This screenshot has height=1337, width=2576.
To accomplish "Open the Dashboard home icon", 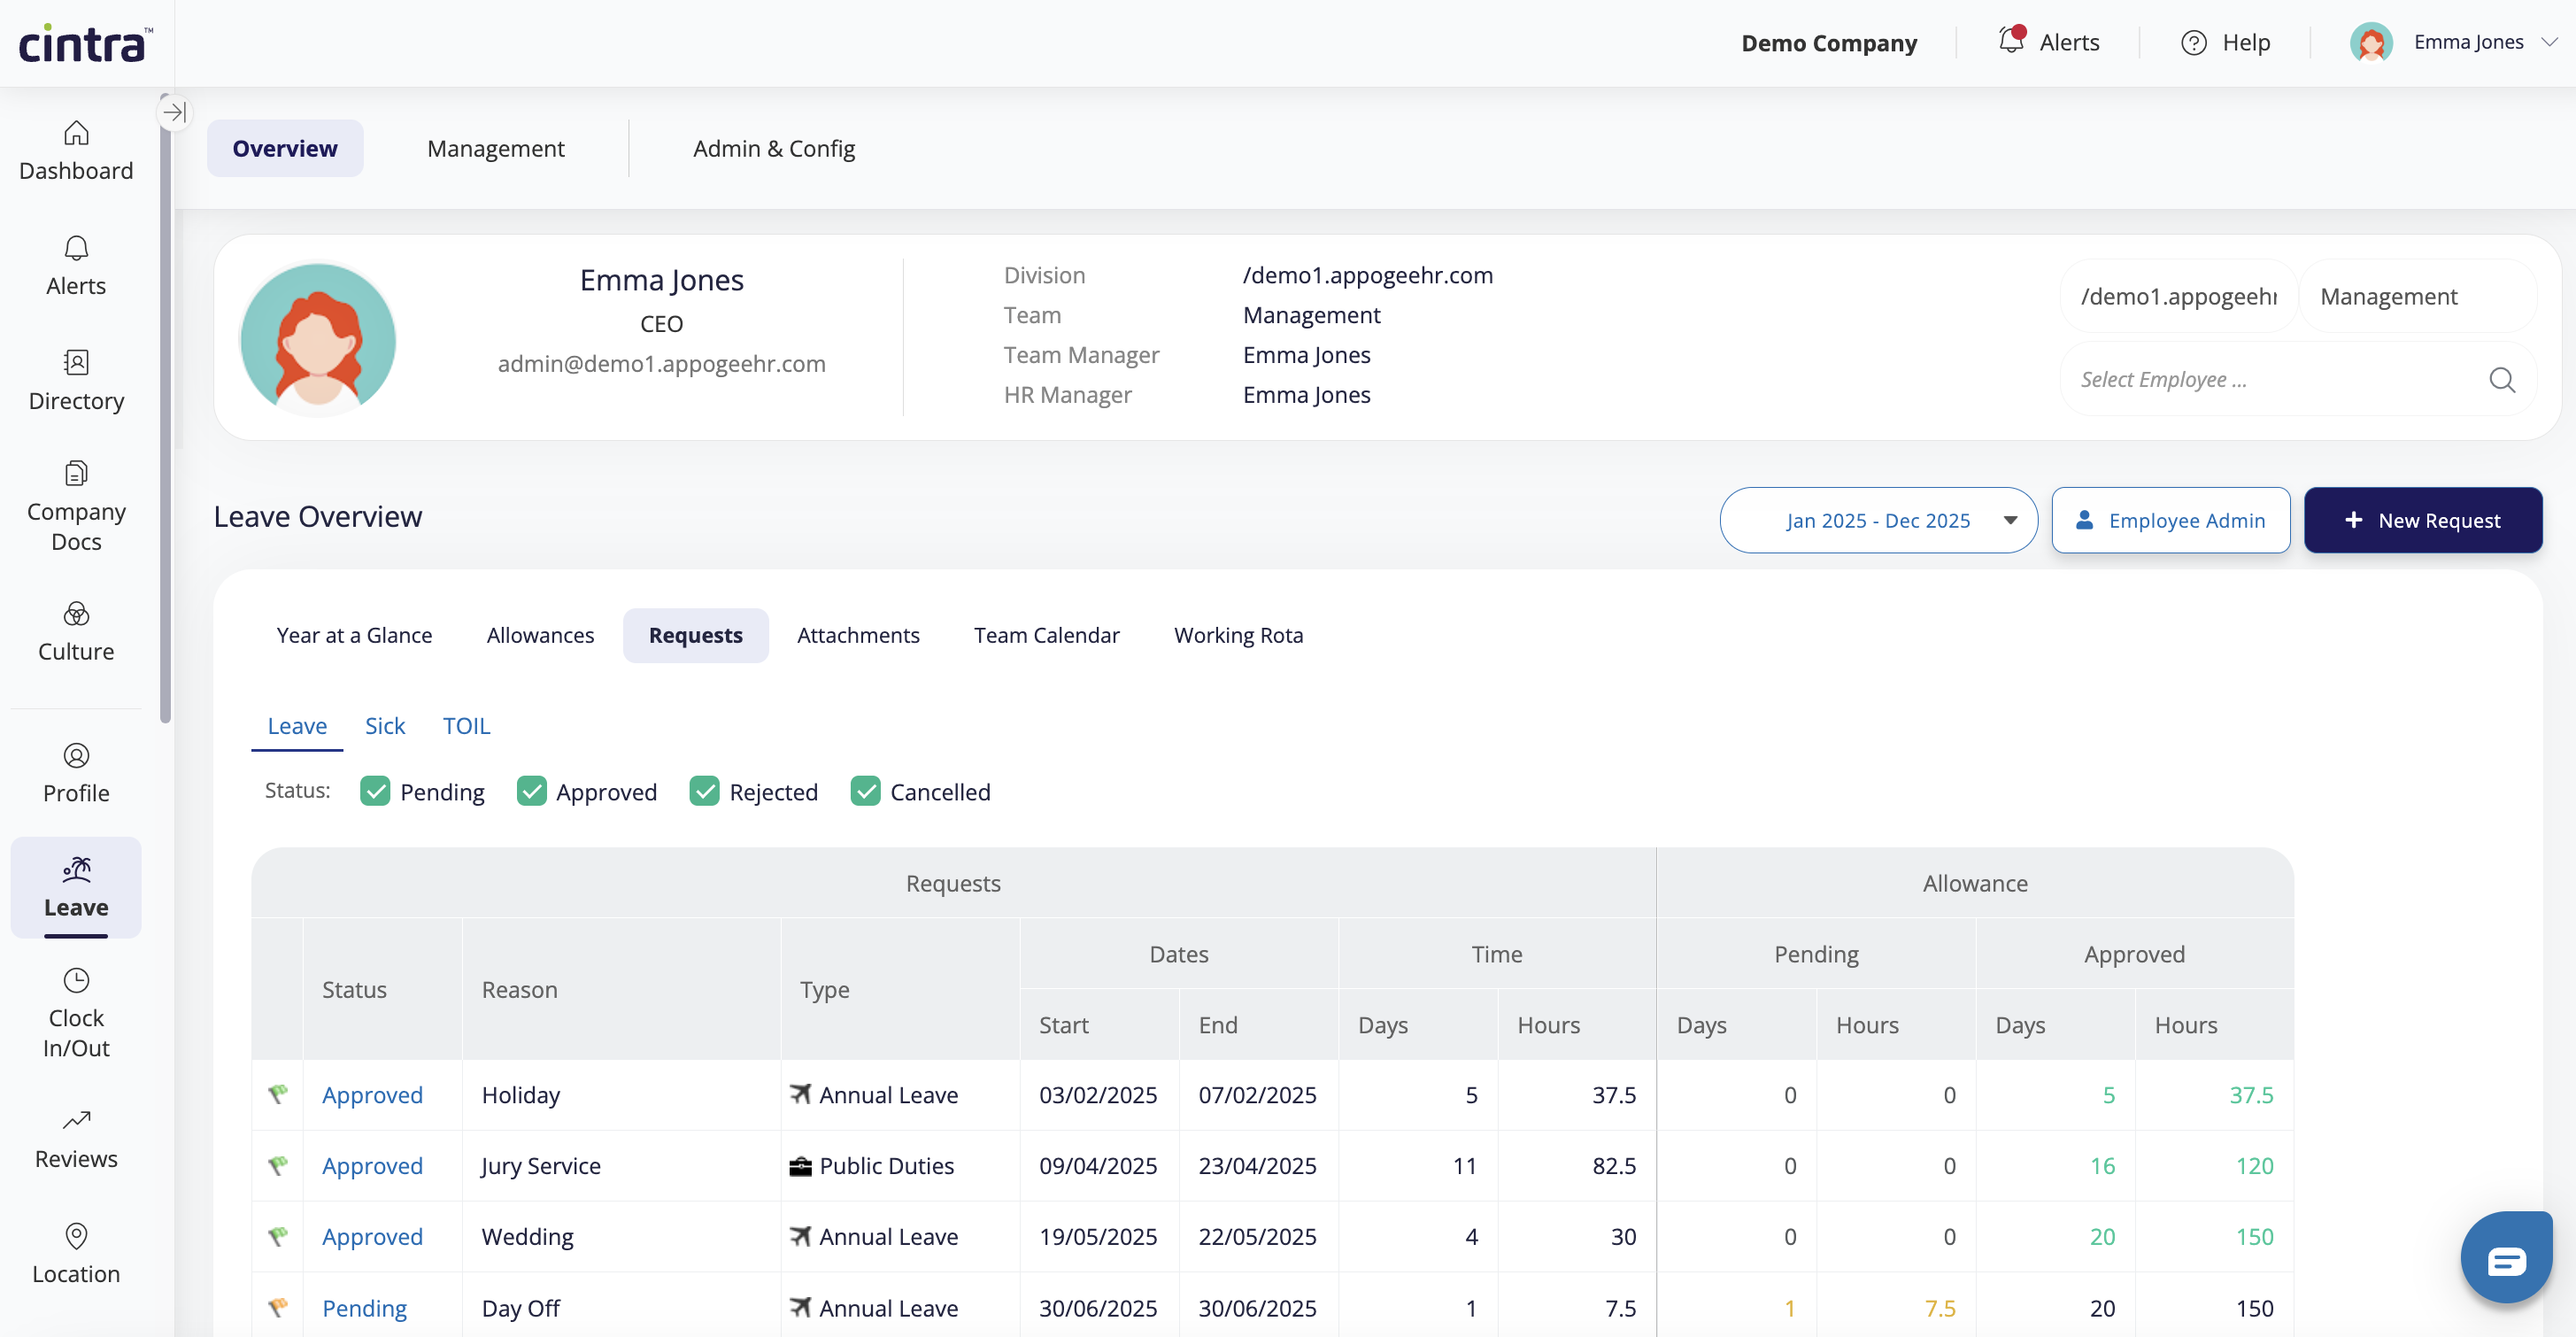I will coord(76,133).
